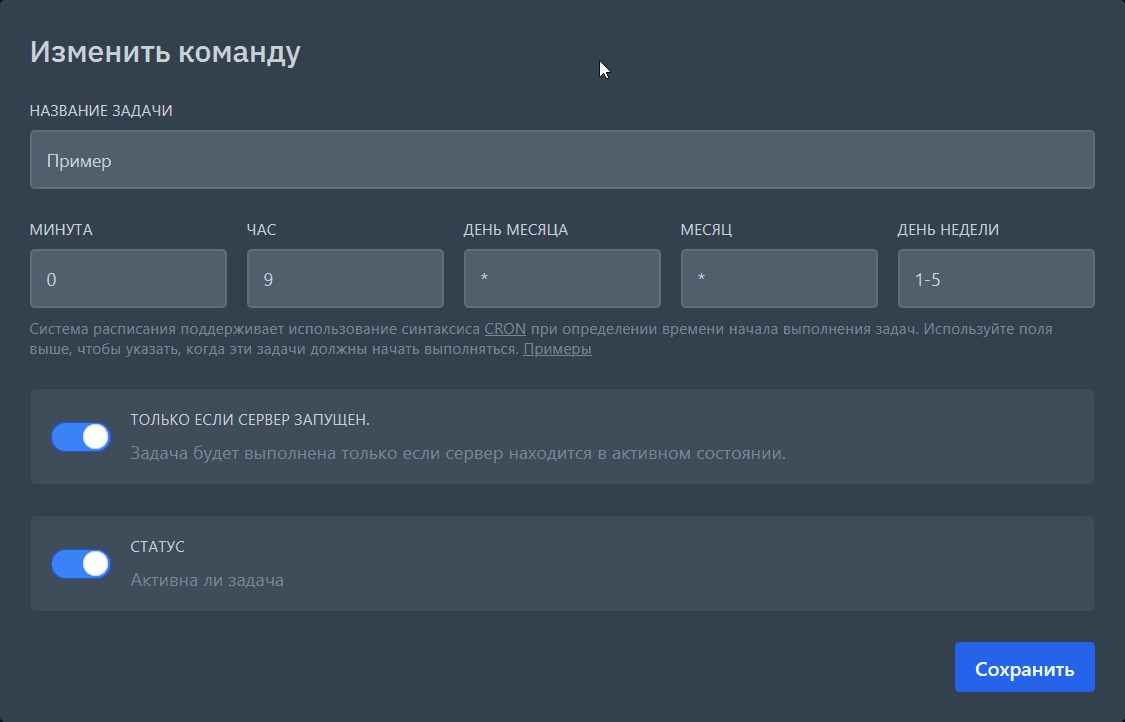Select the День месяца input field

click(561, 279)
